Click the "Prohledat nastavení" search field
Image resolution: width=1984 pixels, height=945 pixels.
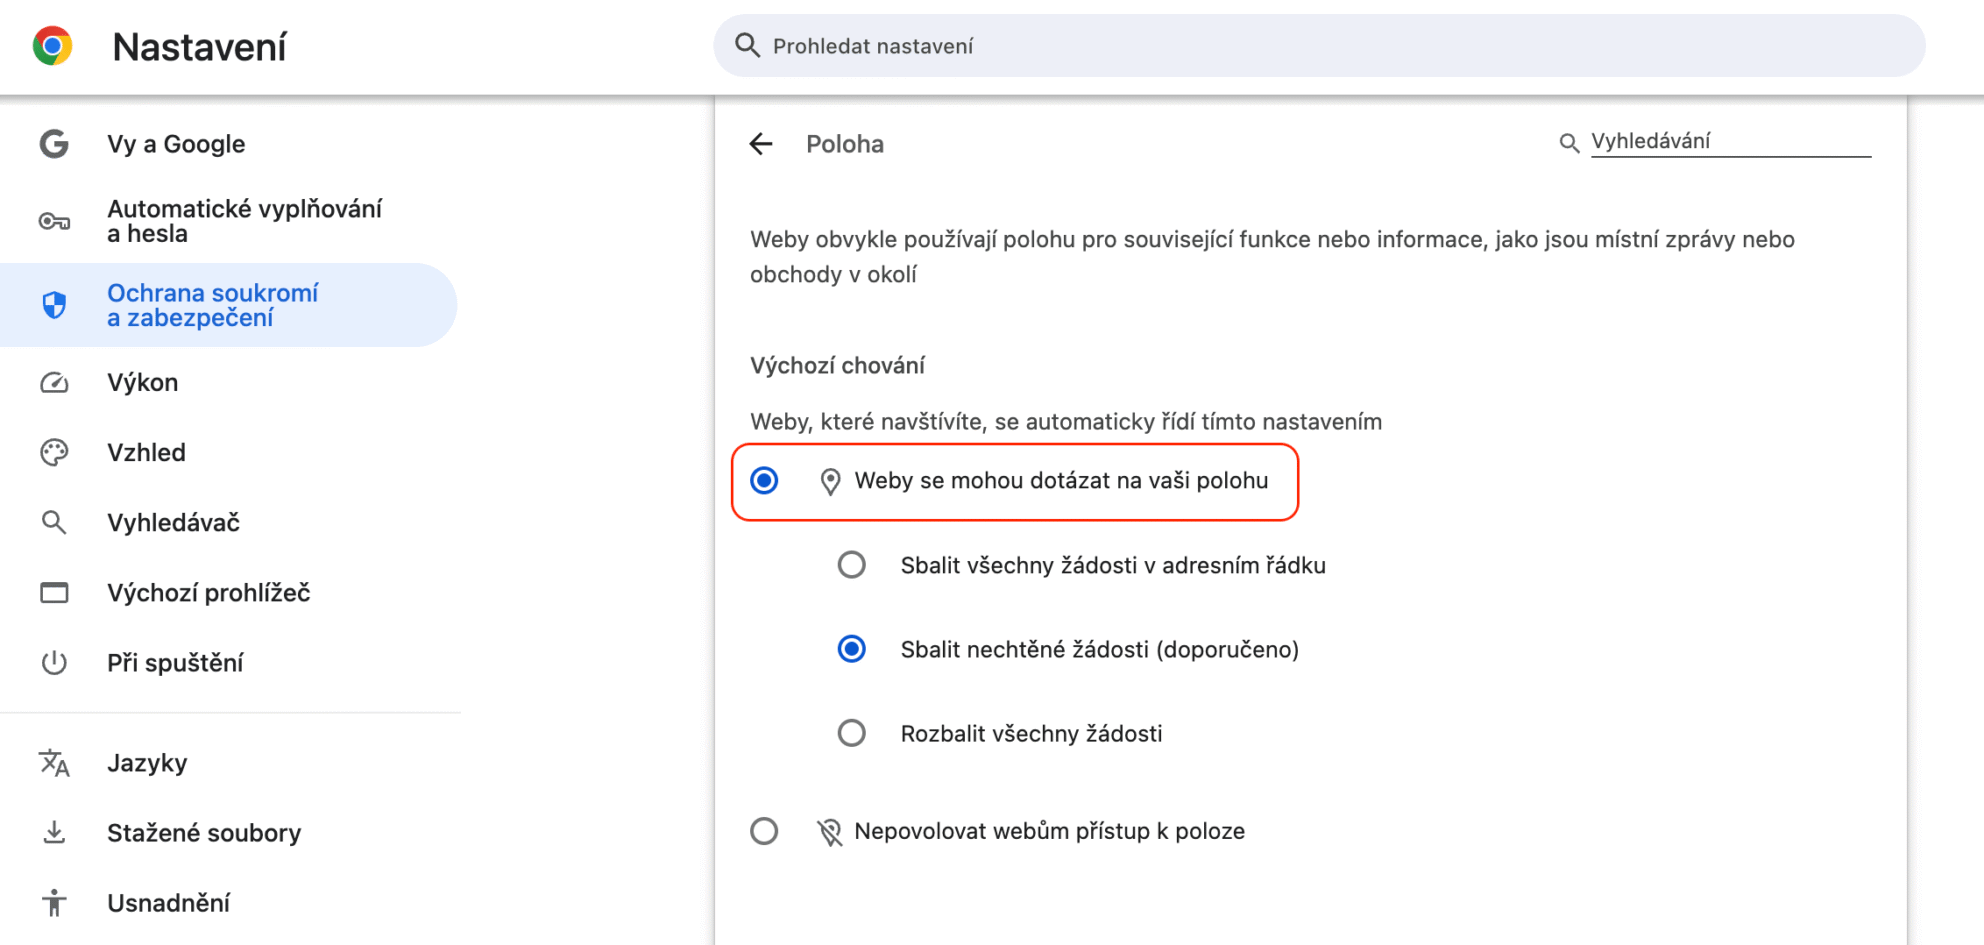coord(1320,46)
